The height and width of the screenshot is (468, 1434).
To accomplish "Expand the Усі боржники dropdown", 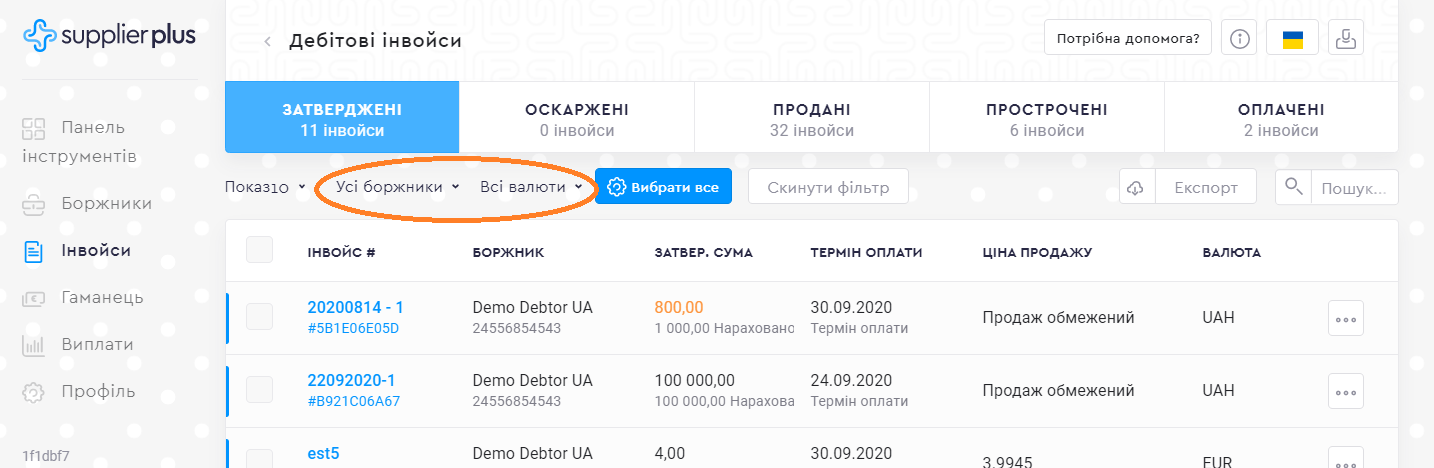I will (397, 187).
